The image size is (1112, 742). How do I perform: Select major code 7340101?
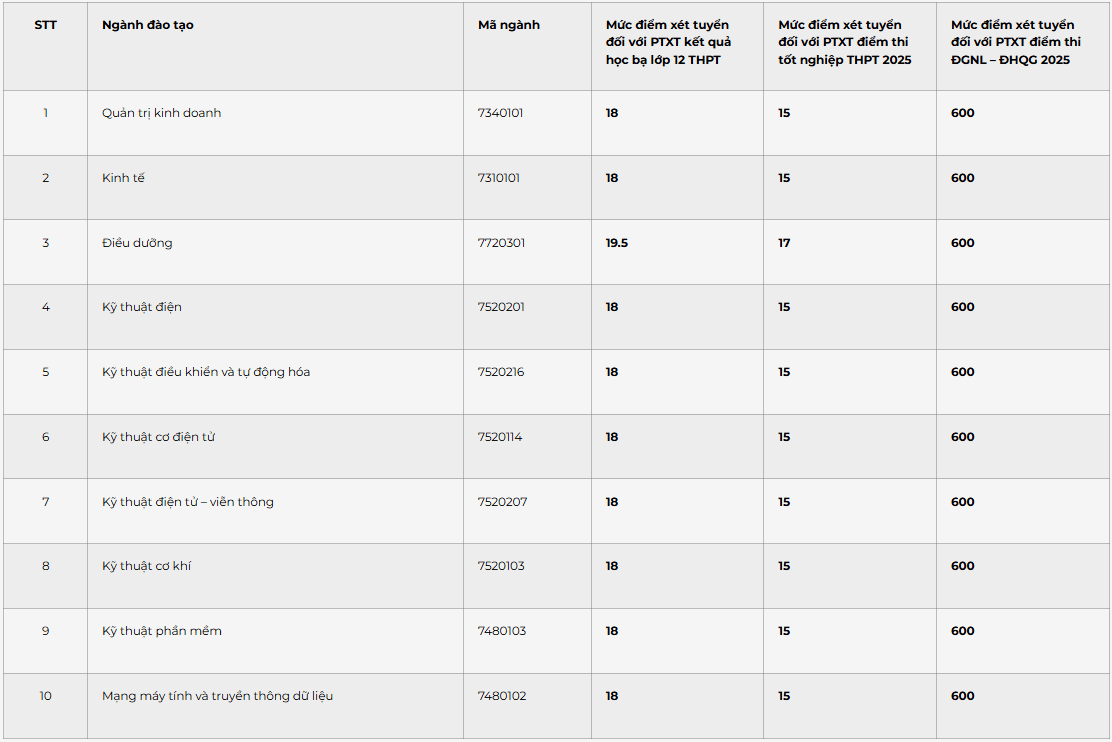[x=501, y=113]
